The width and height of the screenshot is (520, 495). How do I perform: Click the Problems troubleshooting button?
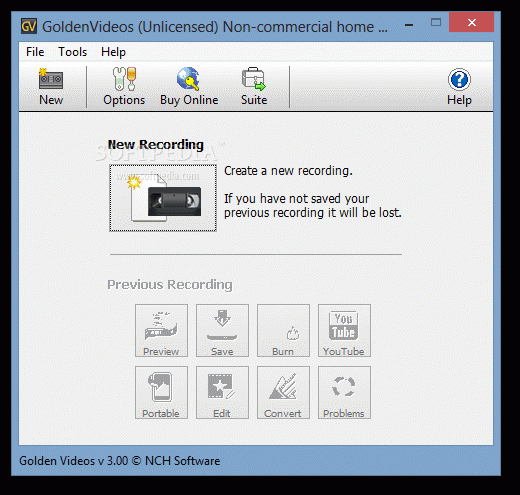click(x=344, y=392)
